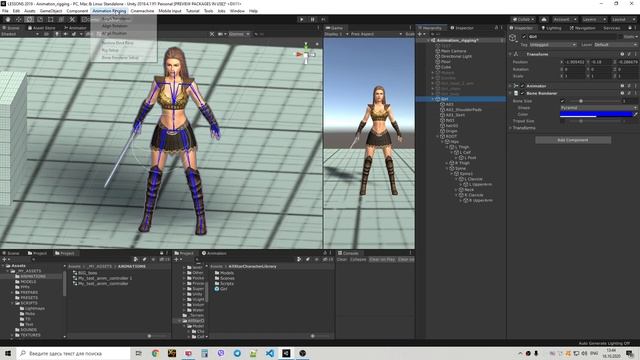Select Directional Light in Hierarchy

pos(456,56)
